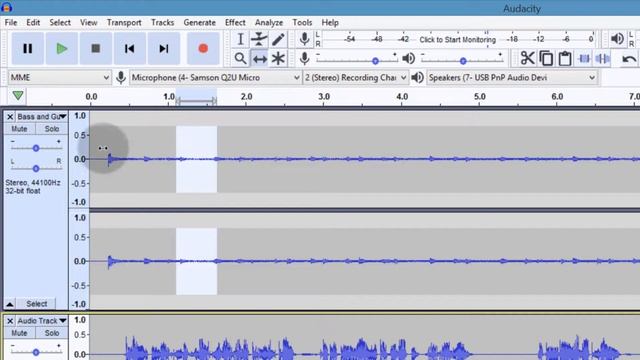Select the Time Shift tool
Image resolution: width=640 pixels, height=360 pixels.
(259, 58)
